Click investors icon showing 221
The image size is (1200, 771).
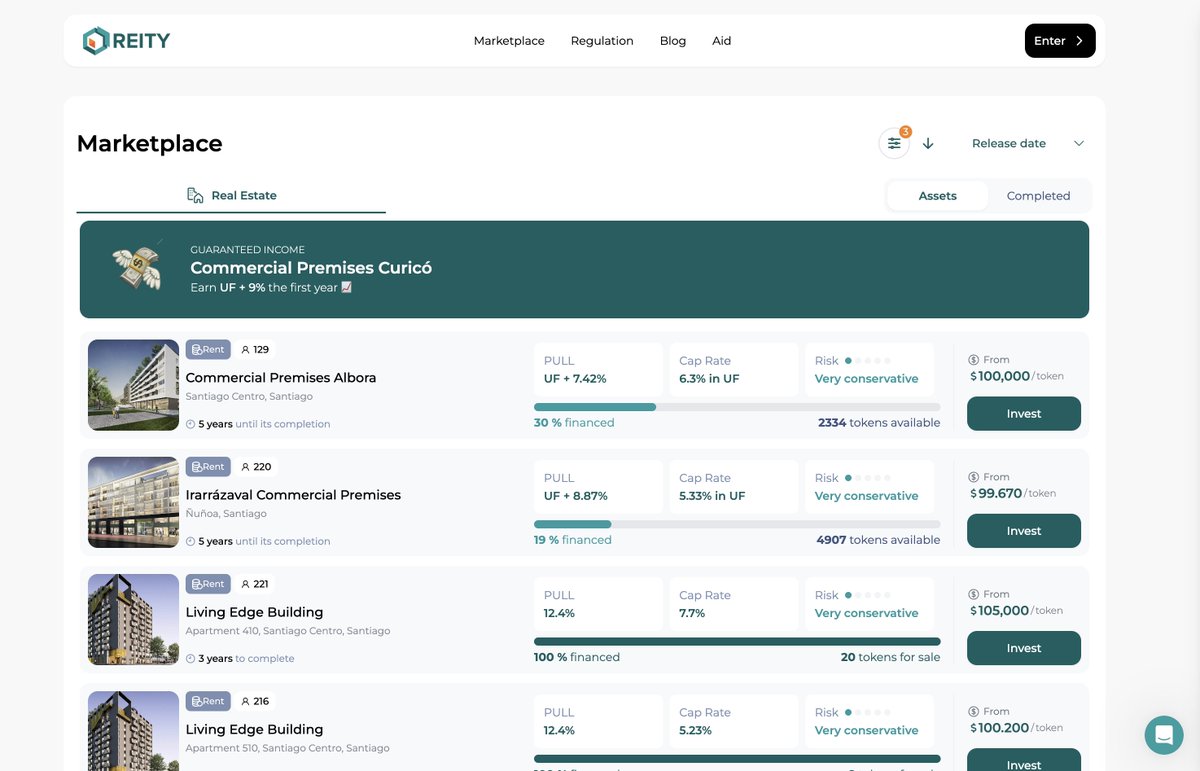246,584
